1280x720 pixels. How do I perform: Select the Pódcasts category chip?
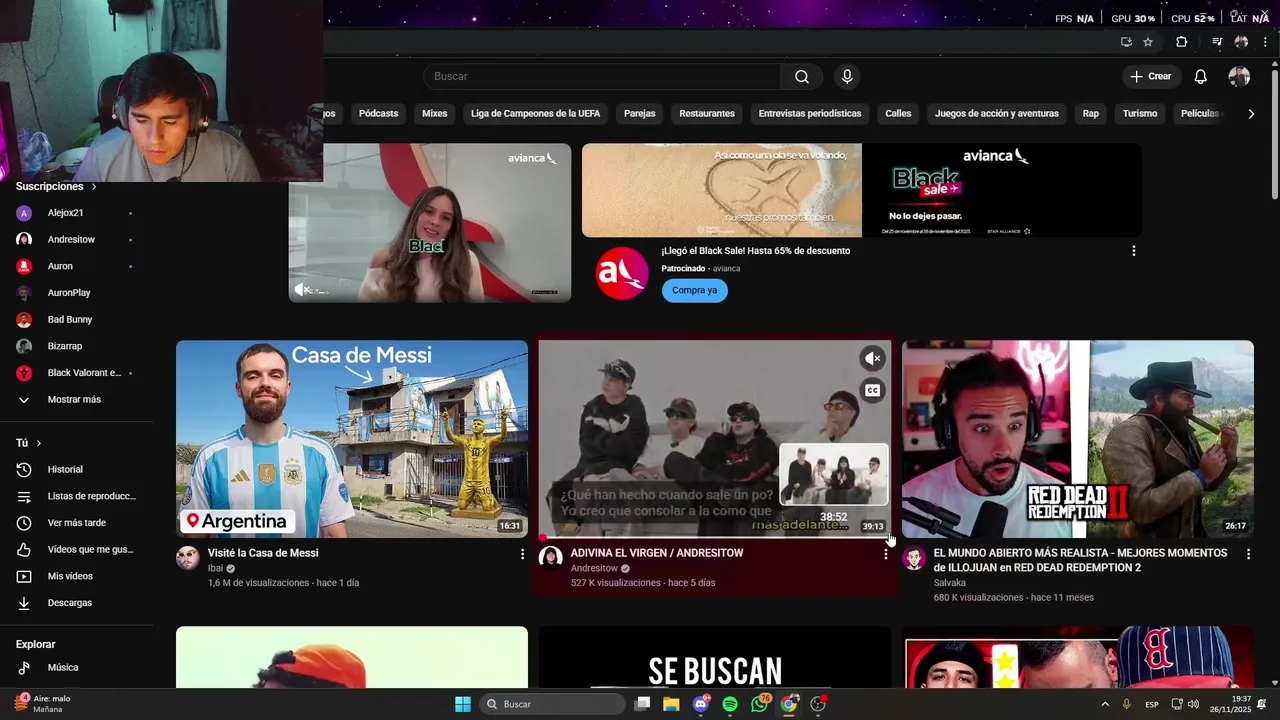point(379,114)
